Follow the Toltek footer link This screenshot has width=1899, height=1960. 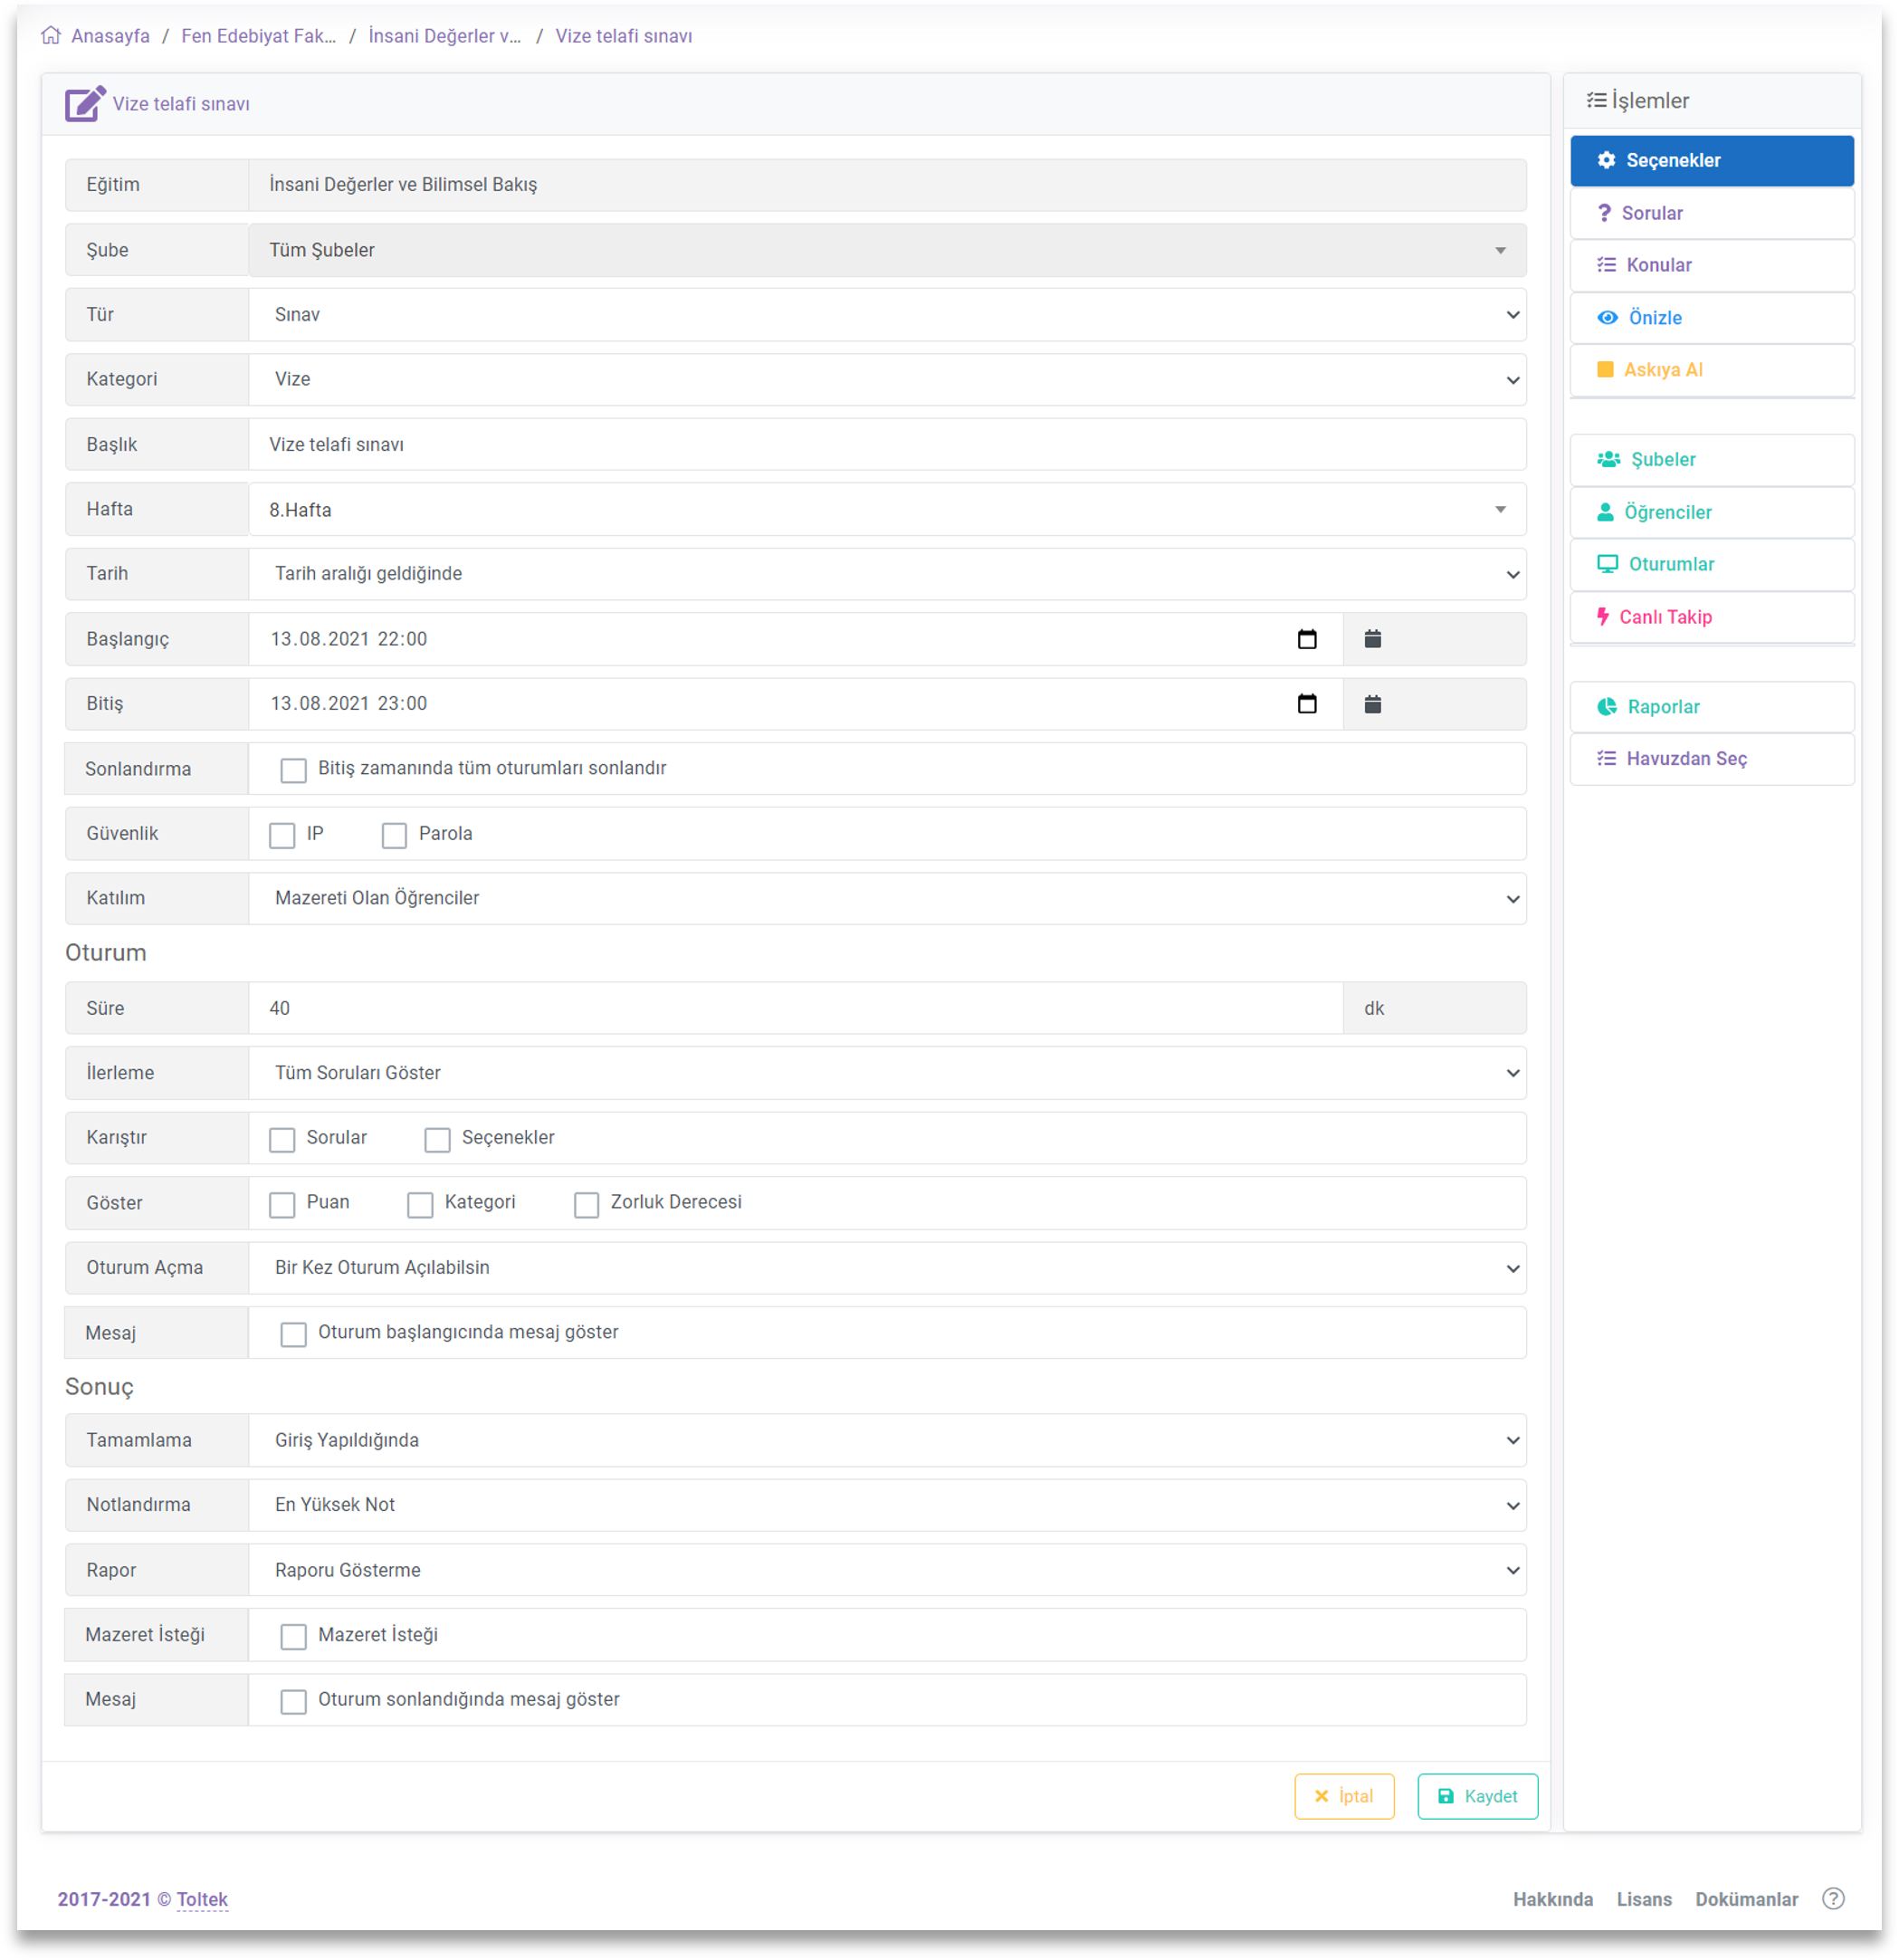(202, 1899)
